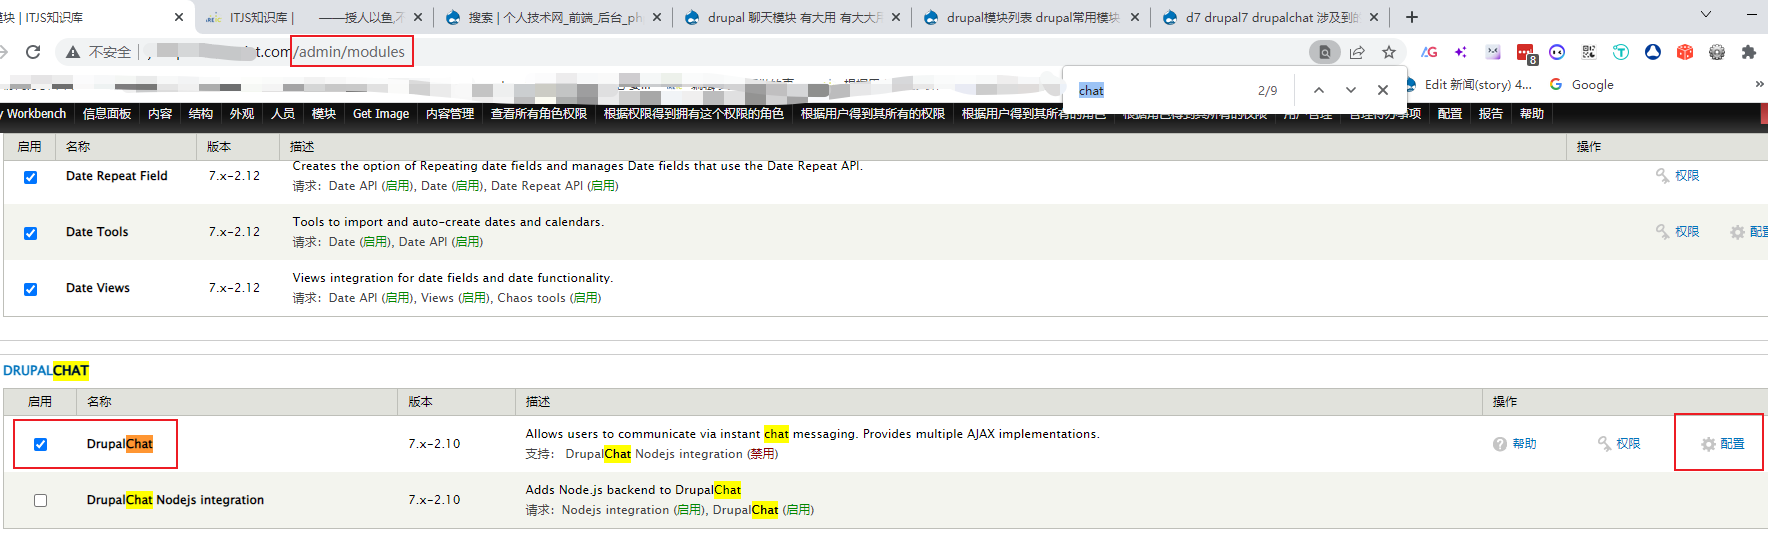Click the not-secure warning triangle icon
Viewport: 1768px width, 538px height.
(x=73, y=52)
